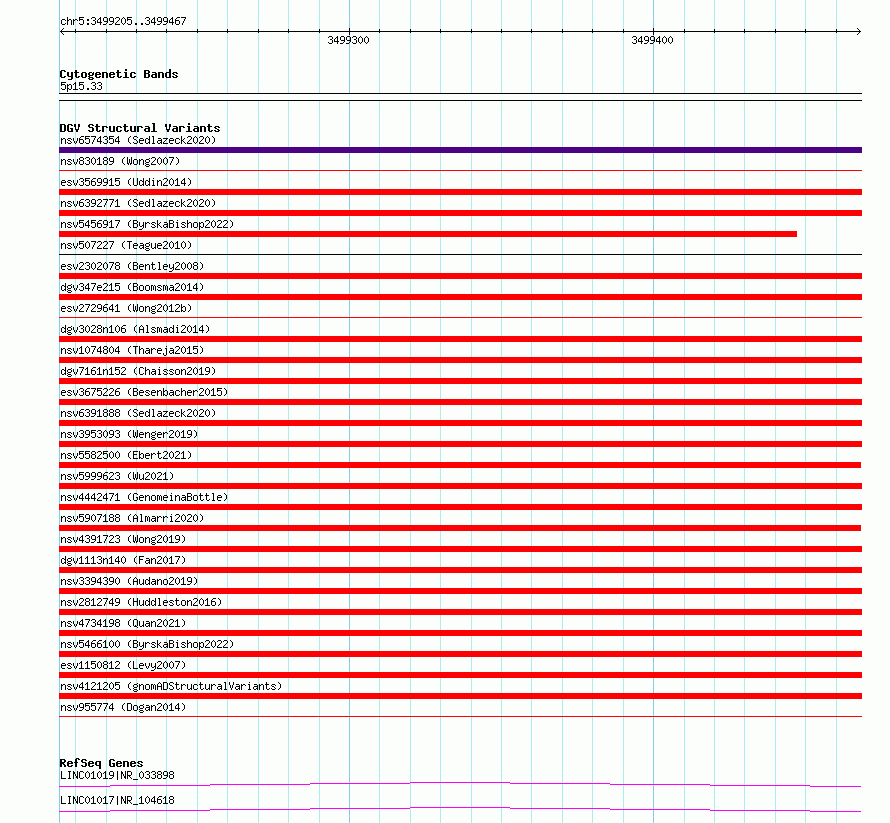Click the red nsv4442471 GenomeinaBottle variant bar
This screenshot has height=823, width=890.
(x=460, y=507)
